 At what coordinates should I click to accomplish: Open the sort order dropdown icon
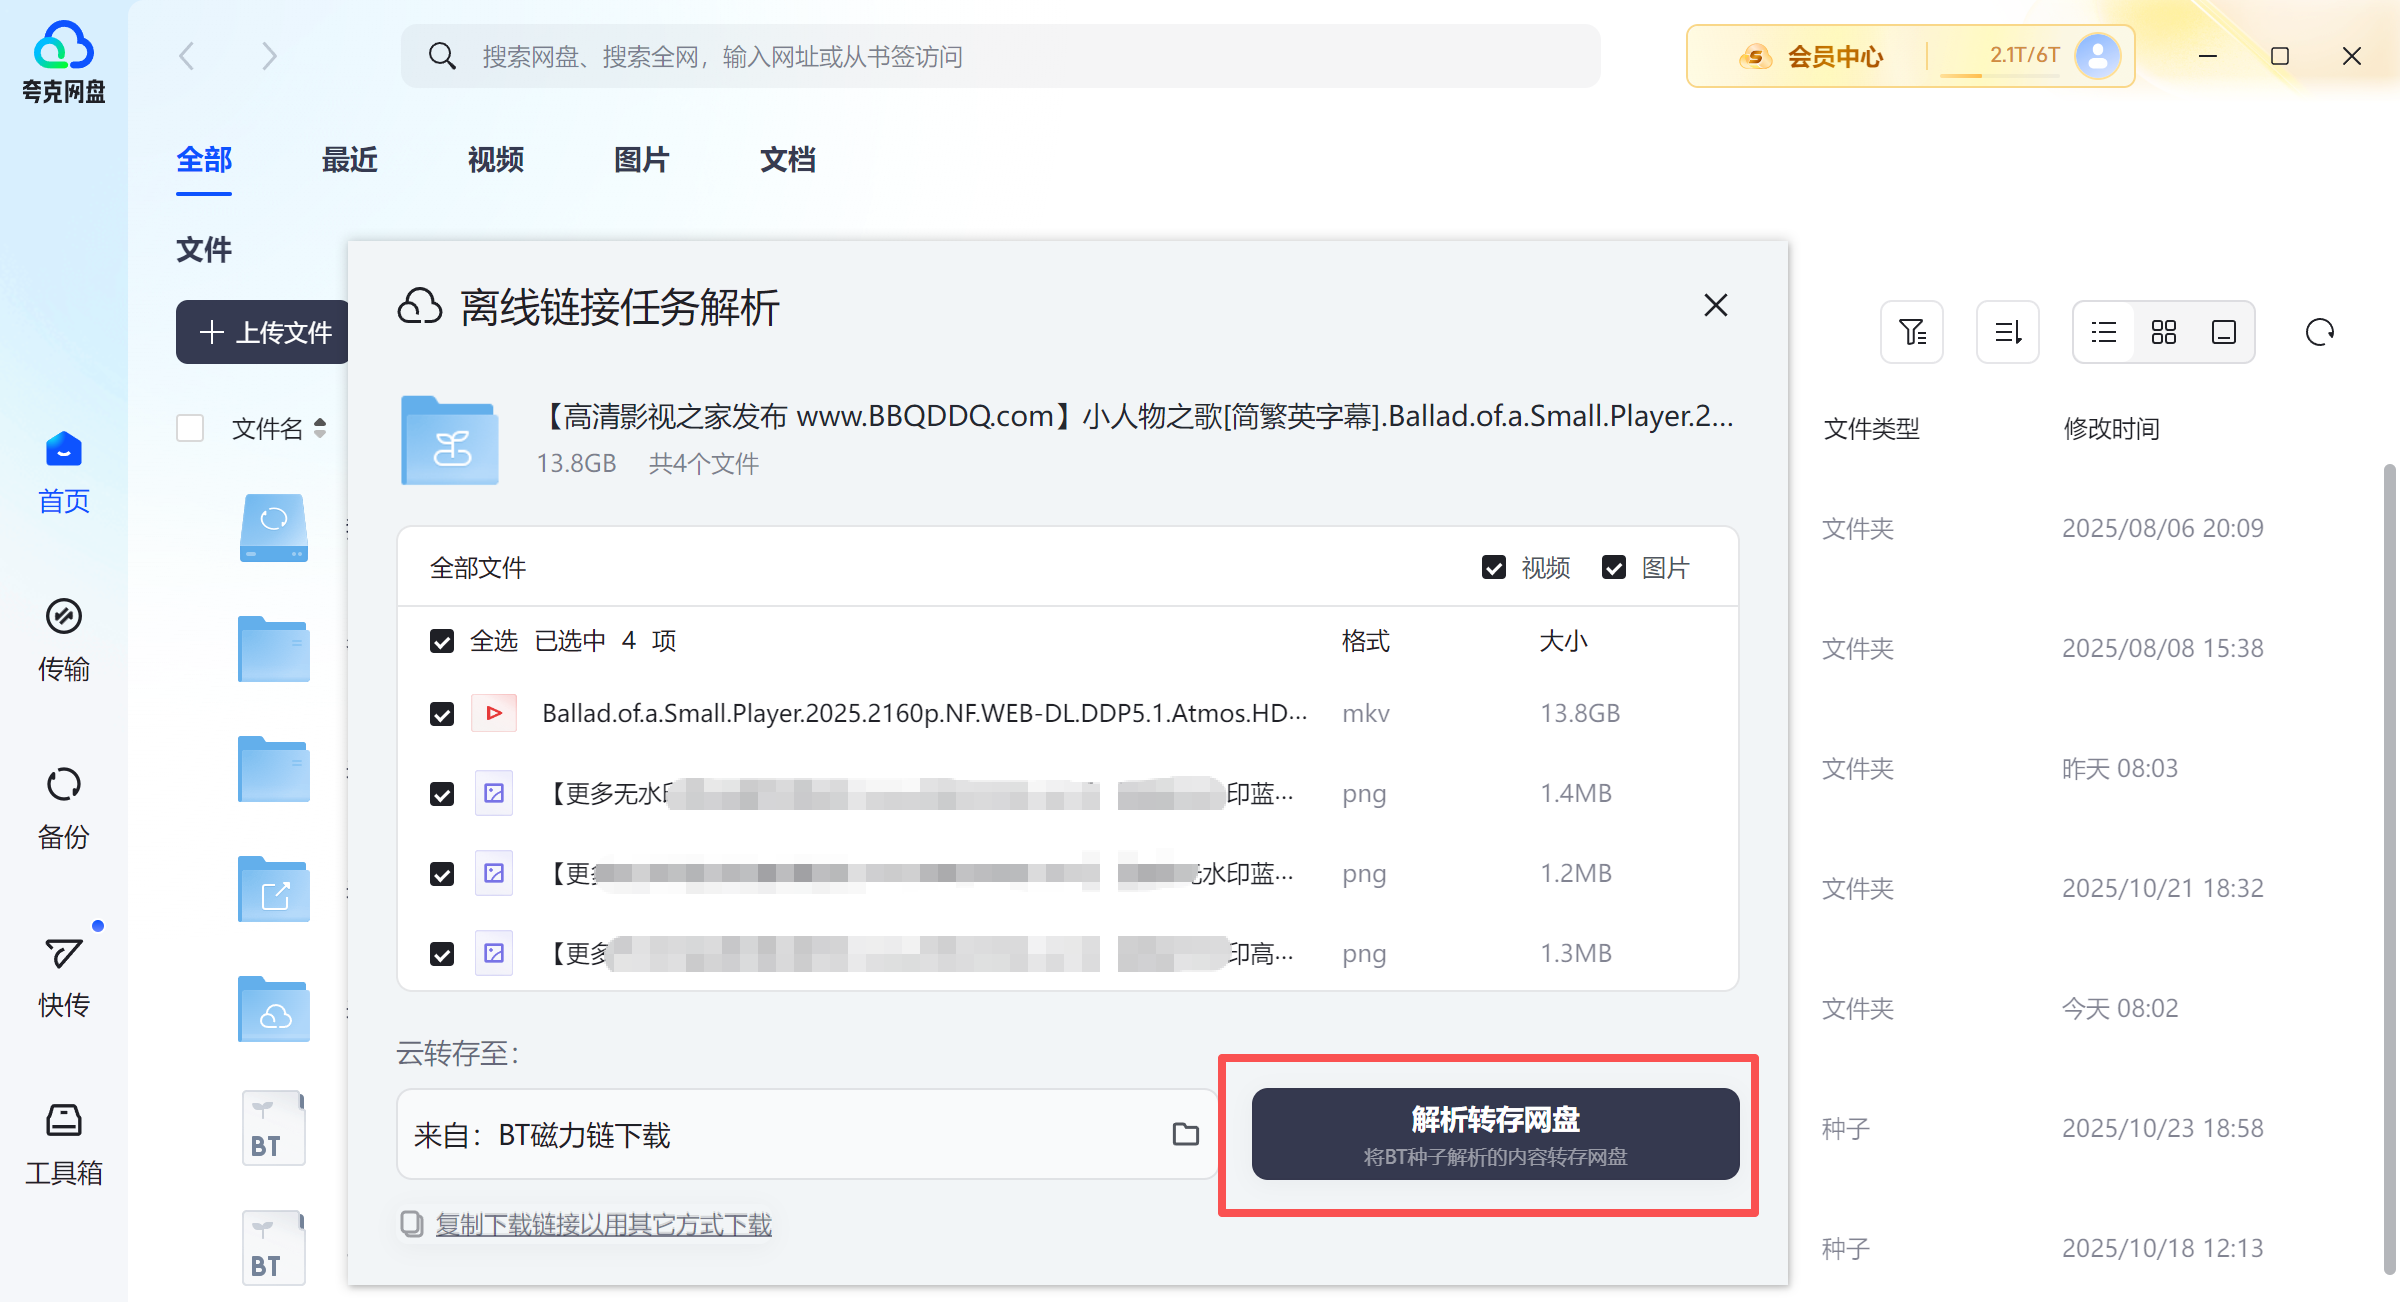(2008, 332)
